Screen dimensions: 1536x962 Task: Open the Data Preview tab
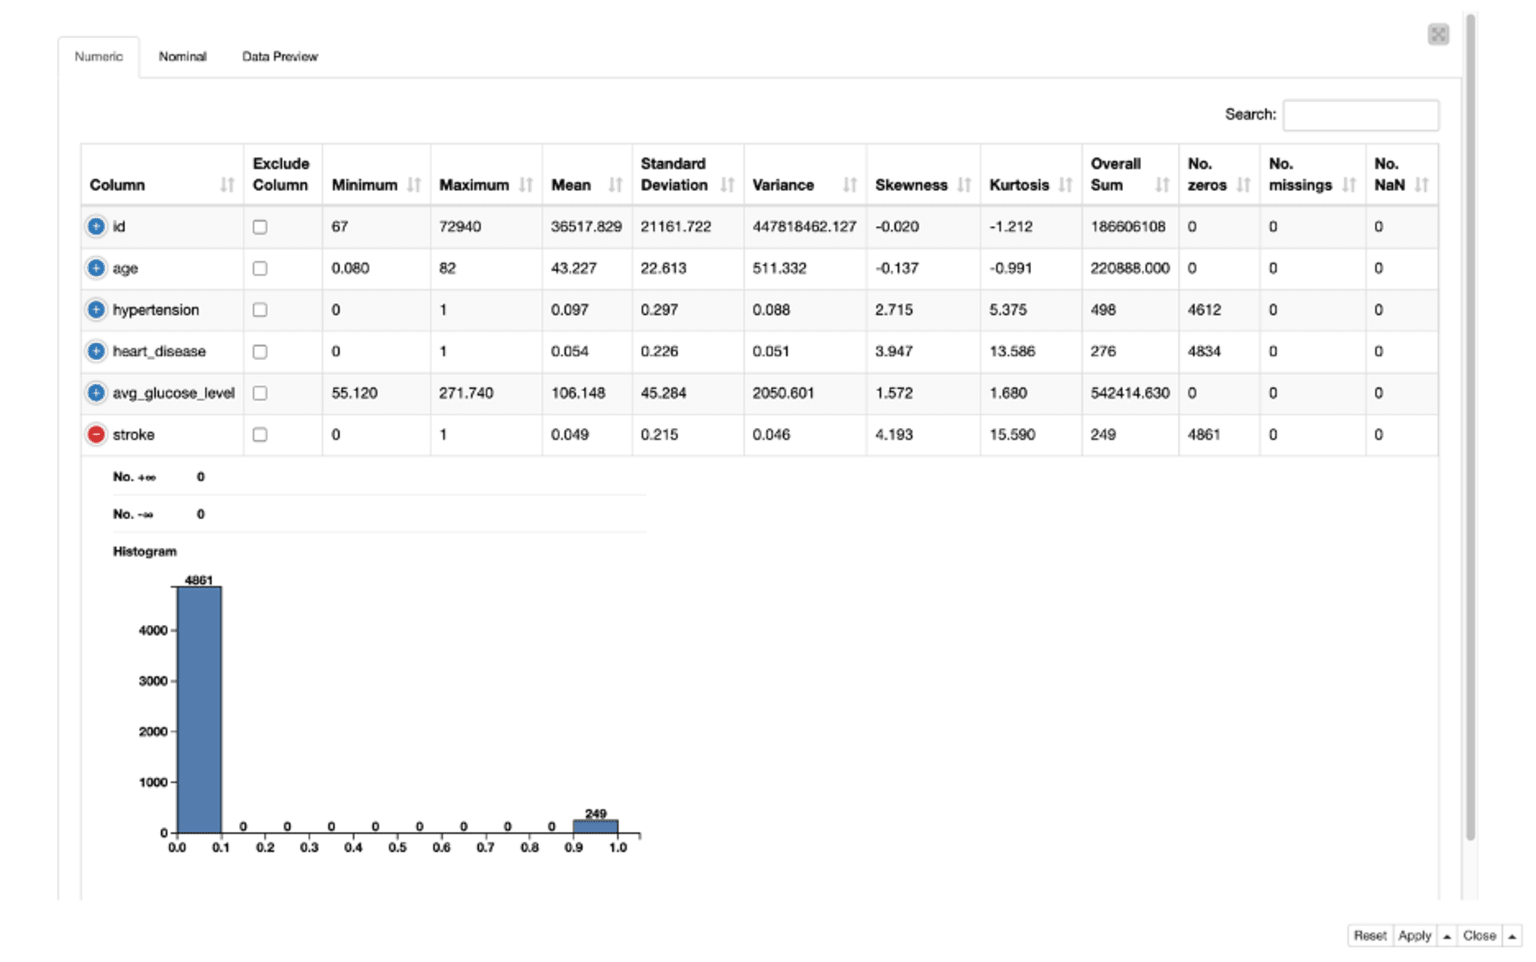(x=280, y=57)
